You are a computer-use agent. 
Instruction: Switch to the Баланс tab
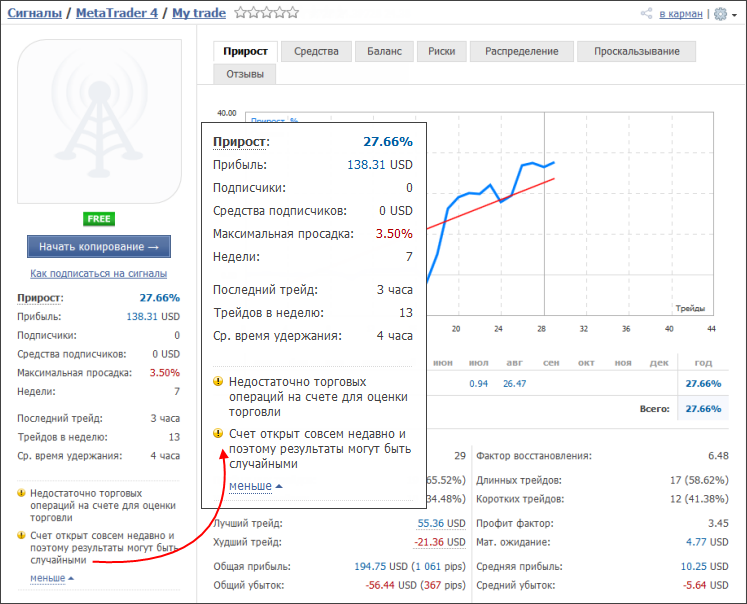click(x=384, y=51)
